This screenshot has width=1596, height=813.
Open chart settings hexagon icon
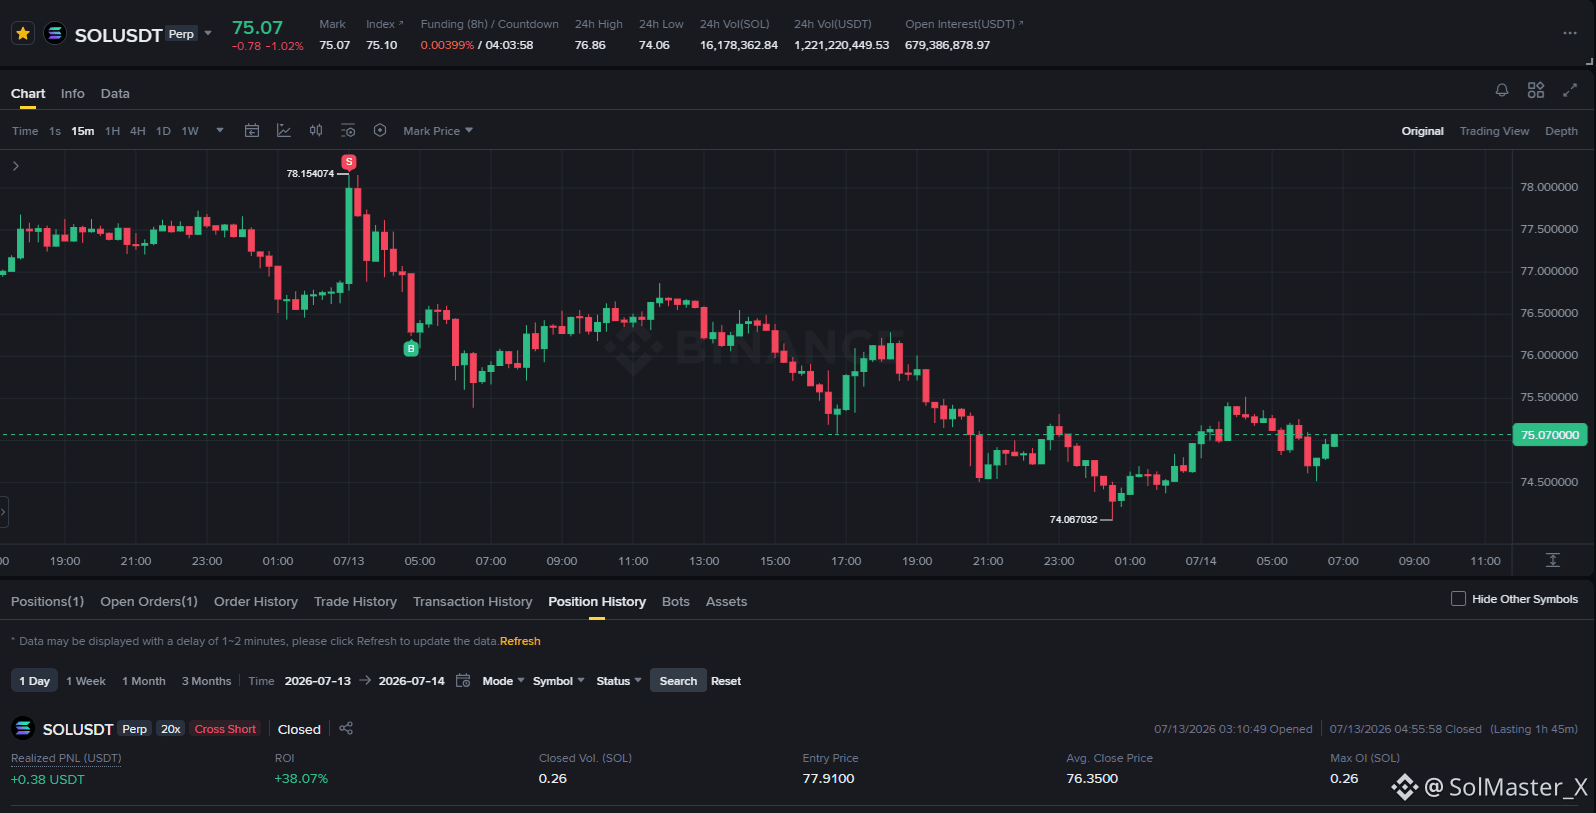(x=380, y=131)
